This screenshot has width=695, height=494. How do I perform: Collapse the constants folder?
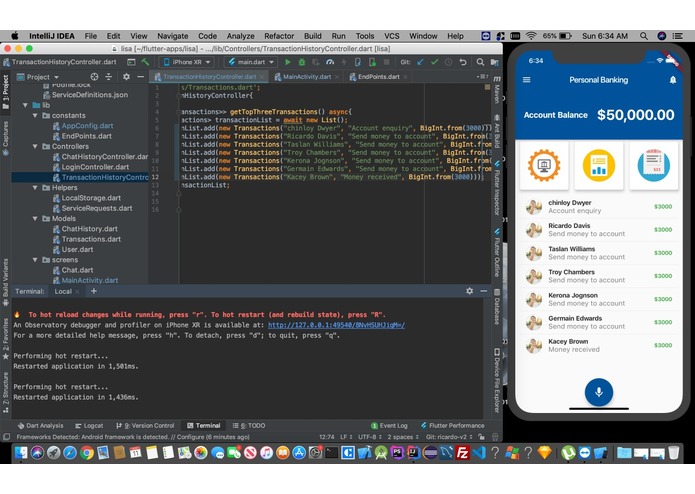point(35,115)
